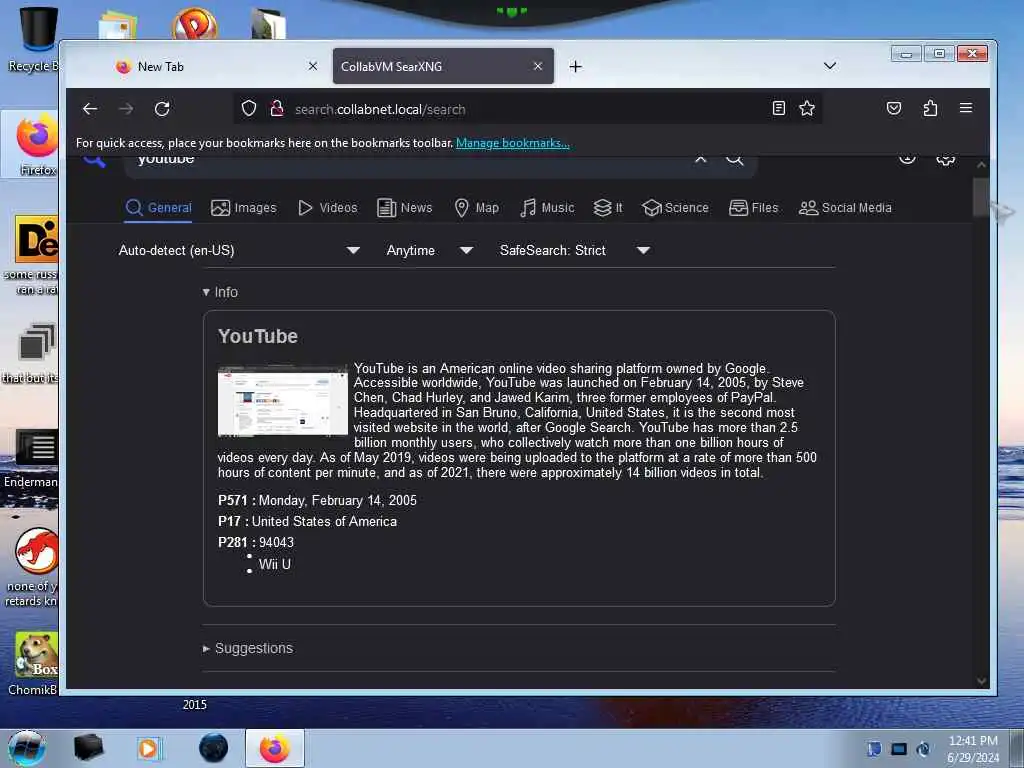Open Windows Media Player from taskbar
This screenshot has width=1024, height=768.
click(x=149, y=748)
